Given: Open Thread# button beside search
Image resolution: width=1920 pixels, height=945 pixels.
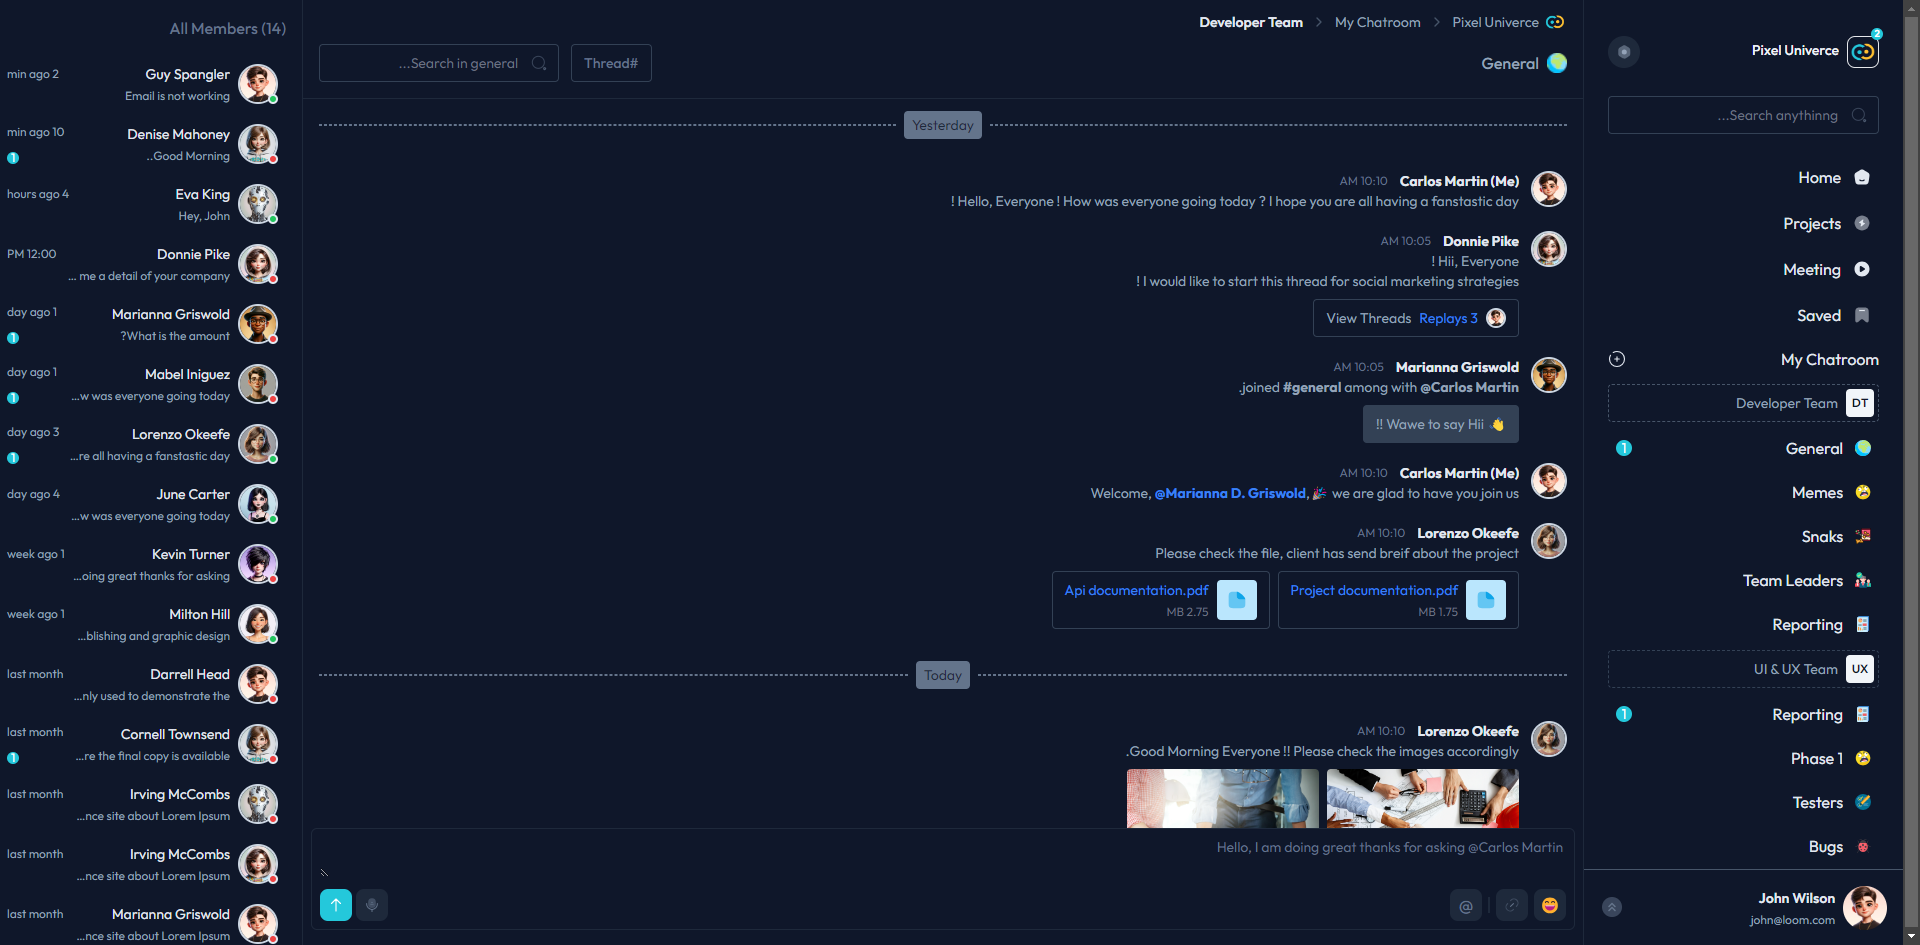Looking at the screenshot, I should pos(611,63).
